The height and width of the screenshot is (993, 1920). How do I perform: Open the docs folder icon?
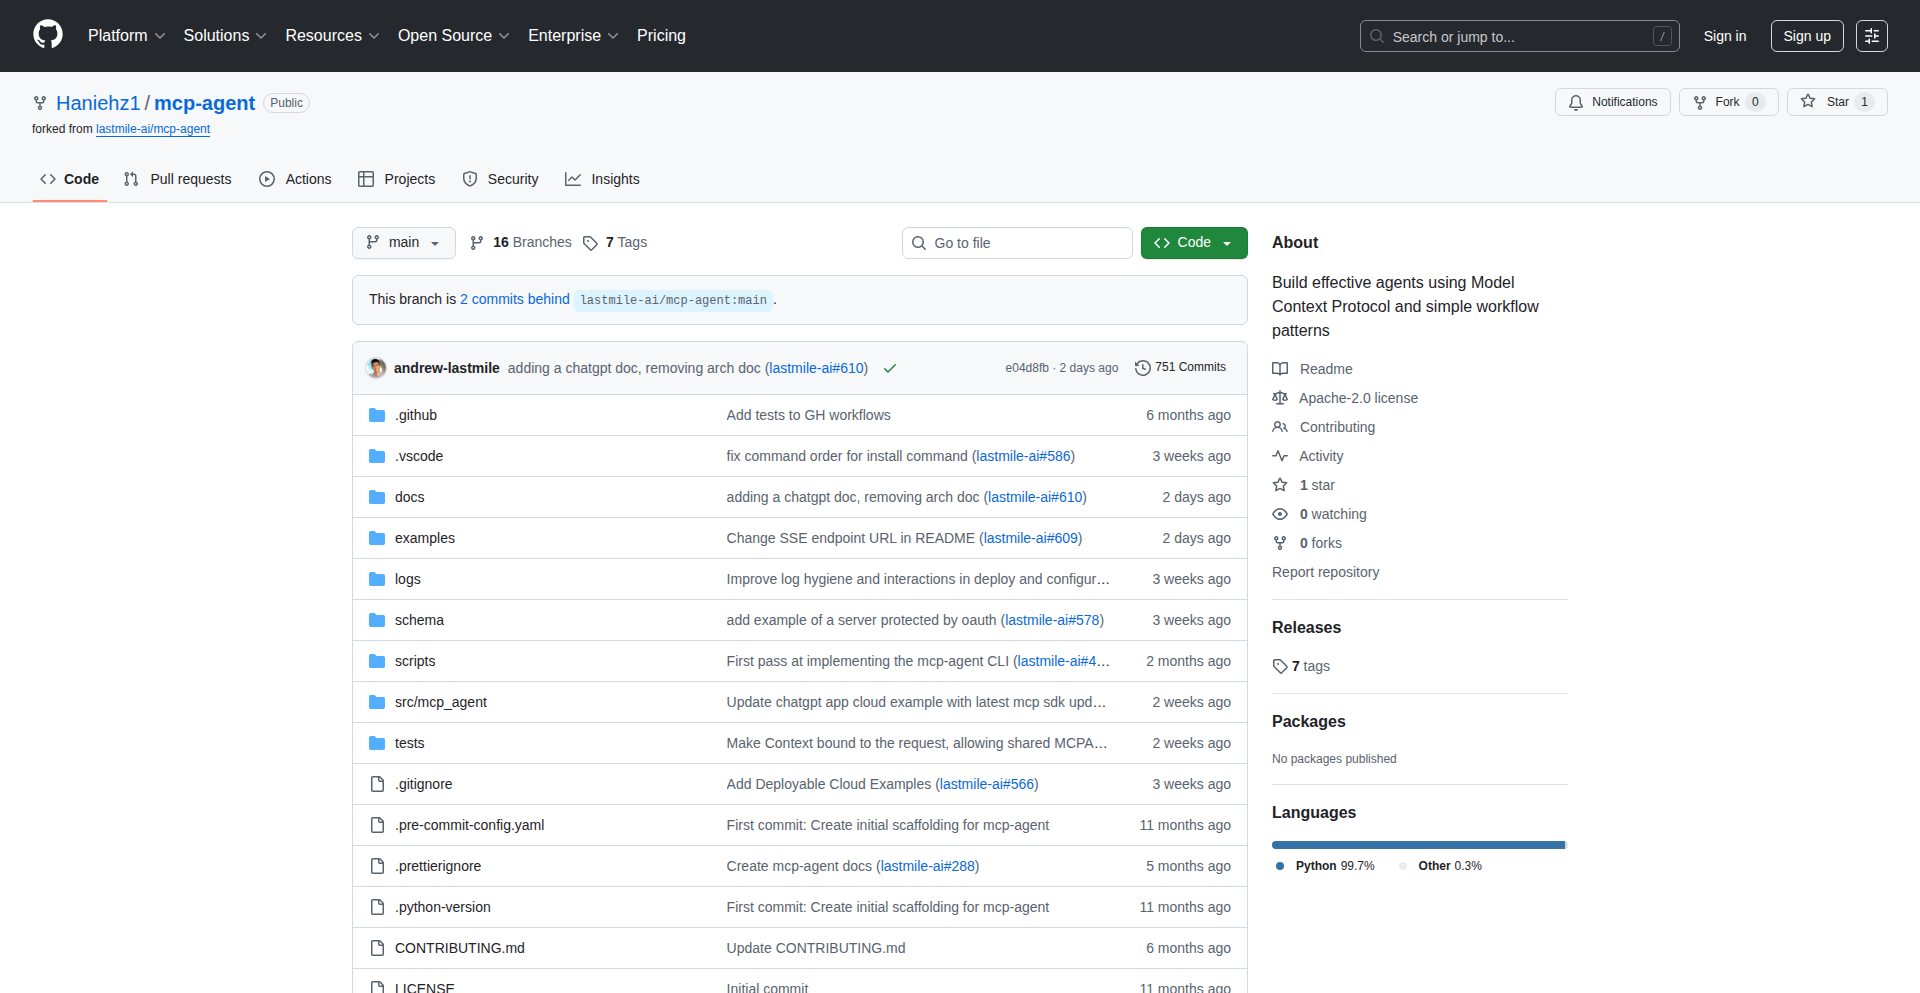377,497
